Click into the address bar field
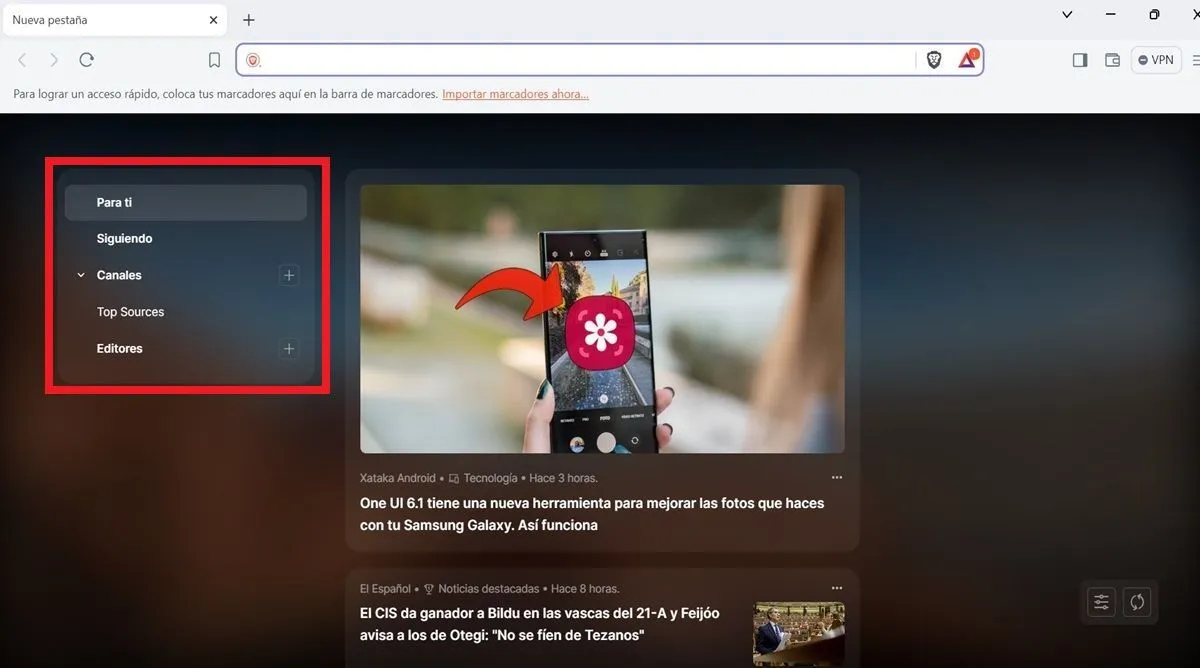Screen dimensions: 1200x668 point(580,60)
